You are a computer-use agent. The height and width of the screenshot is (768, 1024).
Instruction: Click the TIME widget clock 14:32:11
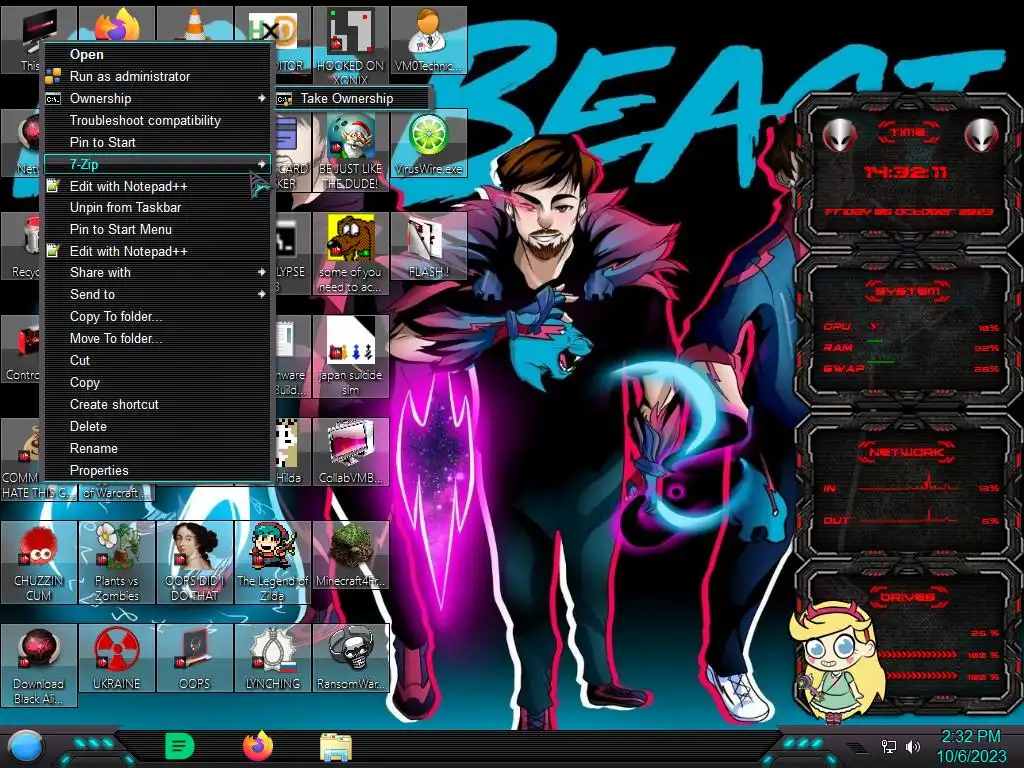[905, 172]
